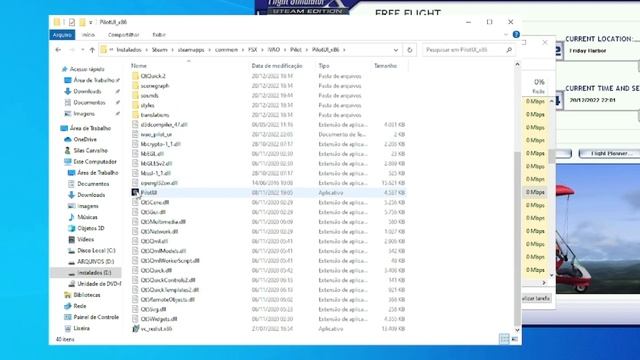Click the Forward navigation arrow
The height and width of the screenshot is (360, 640).
pyautogui.click(x=72, y=50)
